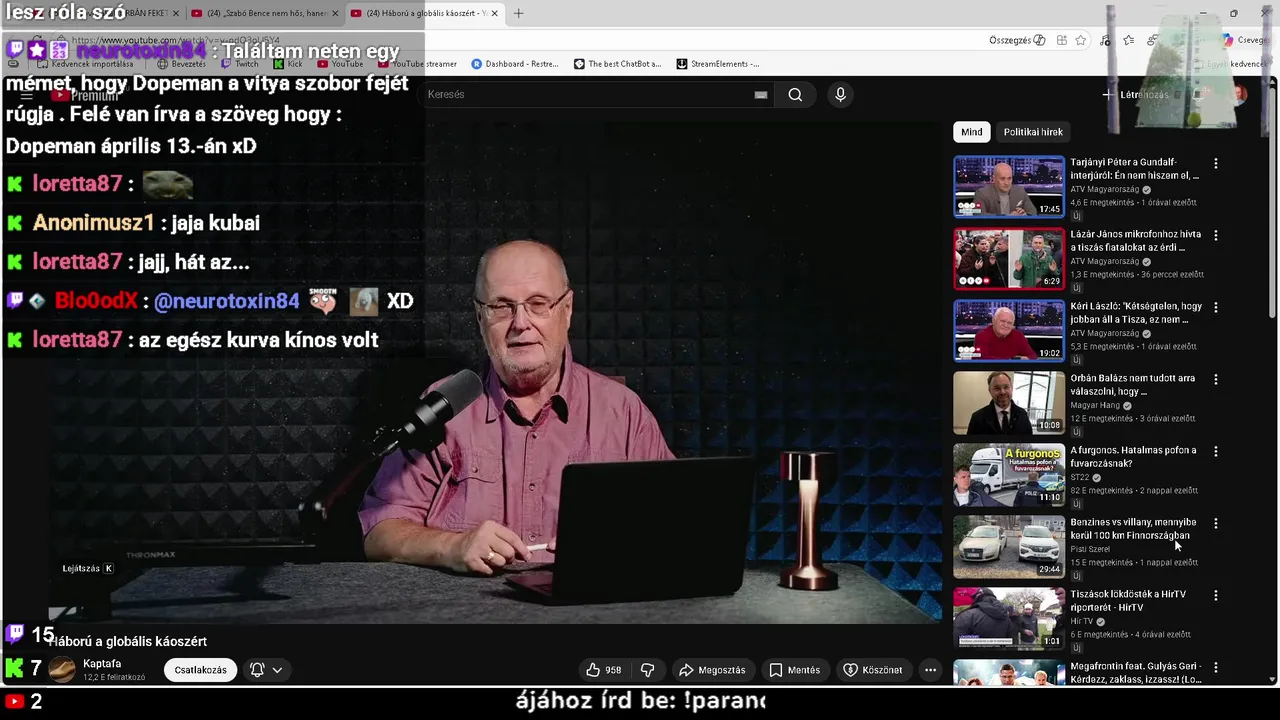Click the Létrehozás create button

pos(1136,95)
